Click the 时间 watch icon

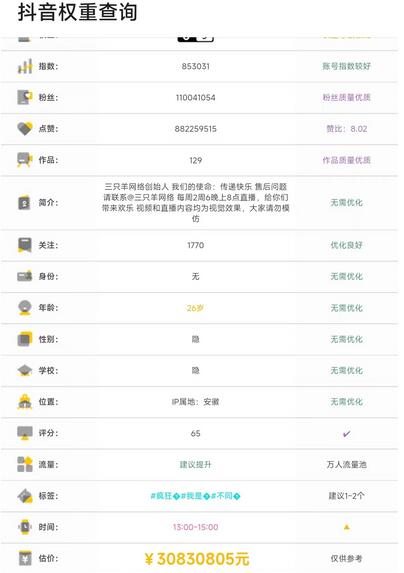(x=25, y=527)
